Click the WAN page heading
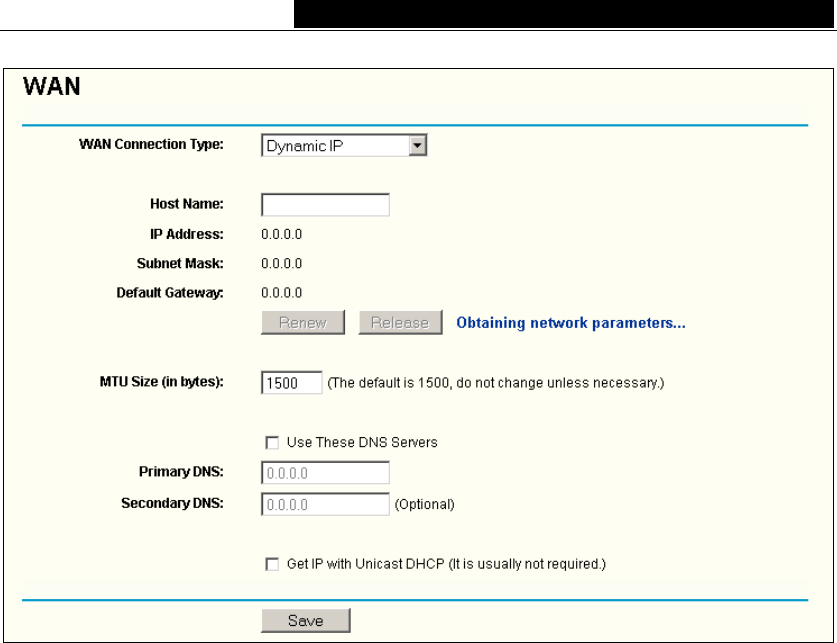This screenshot has width=837, height=643. point(52,86)
